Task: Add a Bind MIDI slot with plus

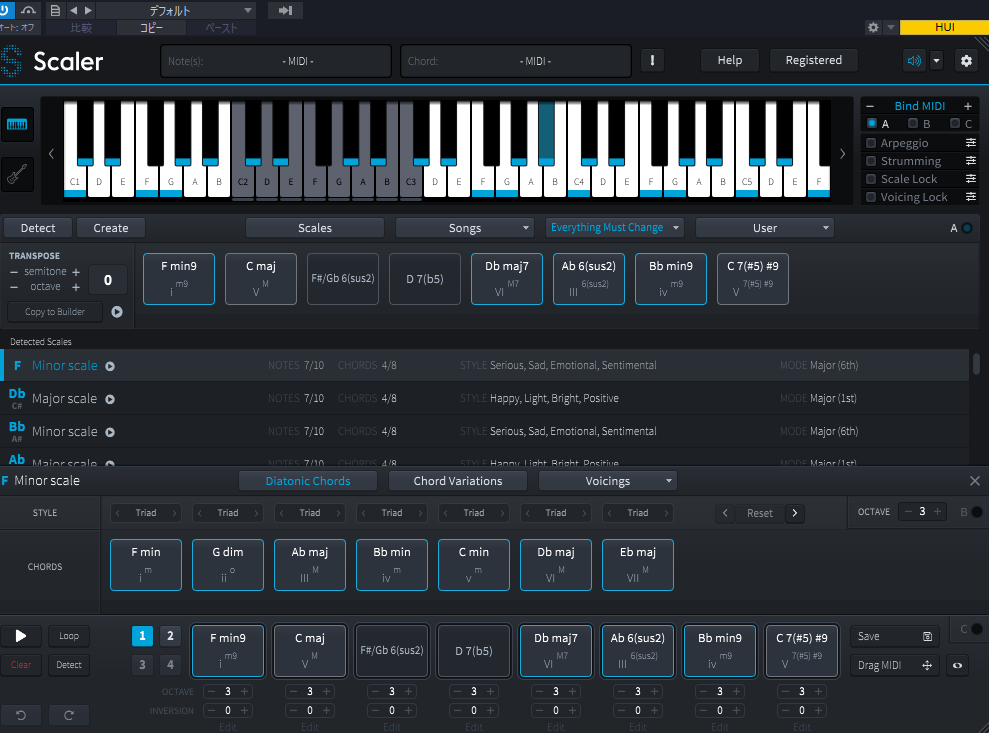Action: pyautogui.click(x=968, y=106)
